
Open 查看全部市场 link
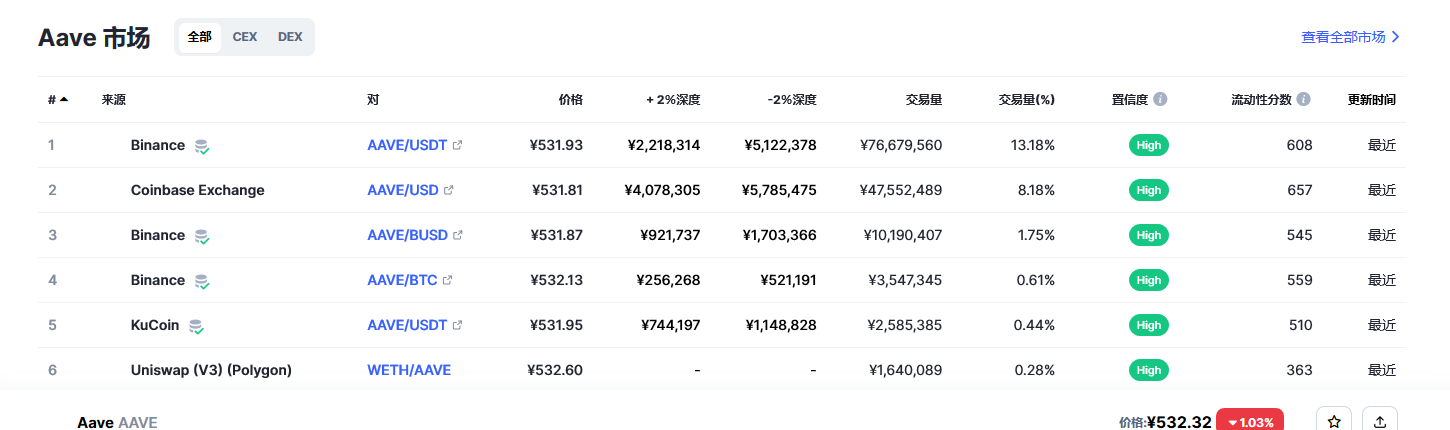click(1350, 37)
